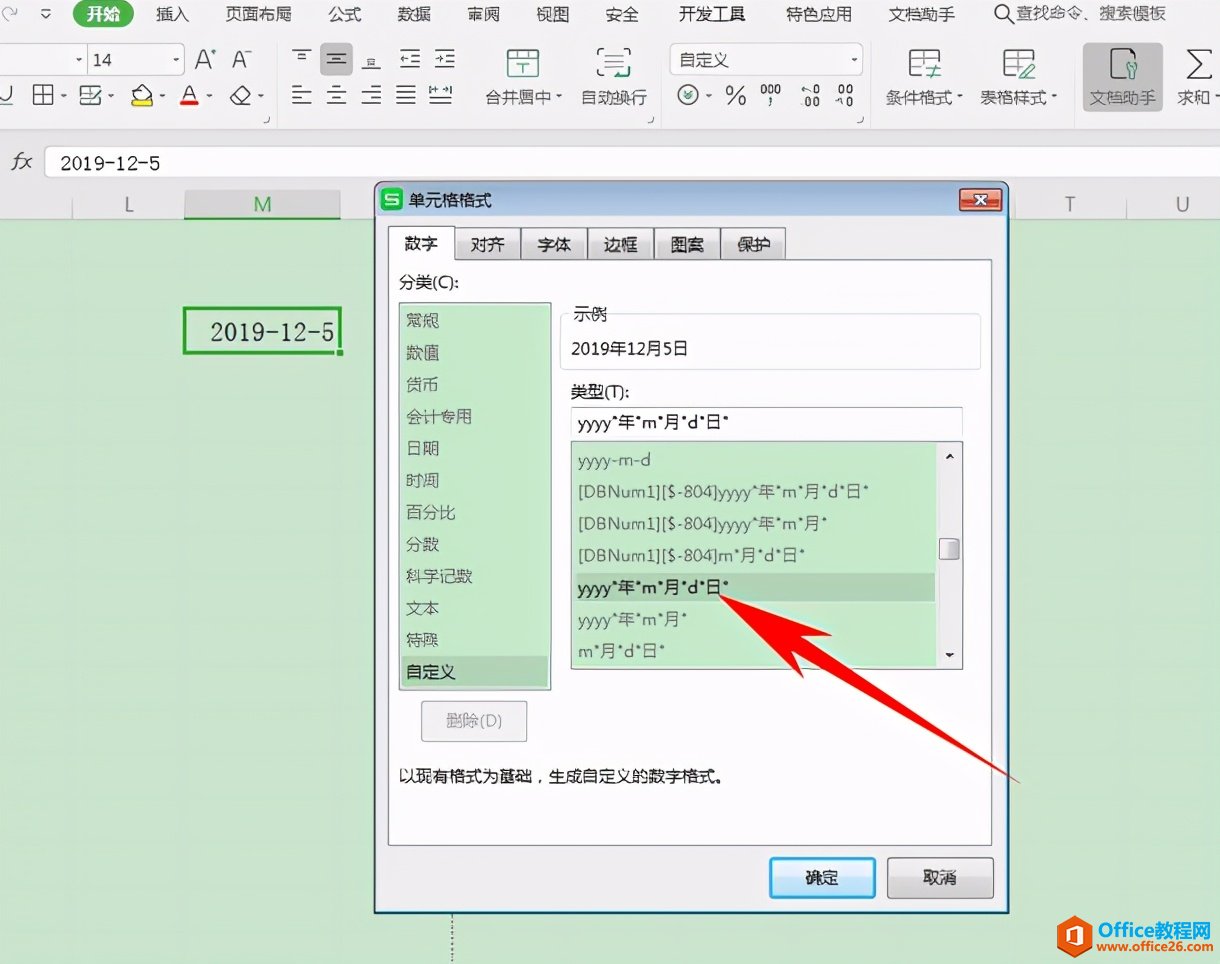Justify text alignment
The image size is (1220, 964).
406,96
